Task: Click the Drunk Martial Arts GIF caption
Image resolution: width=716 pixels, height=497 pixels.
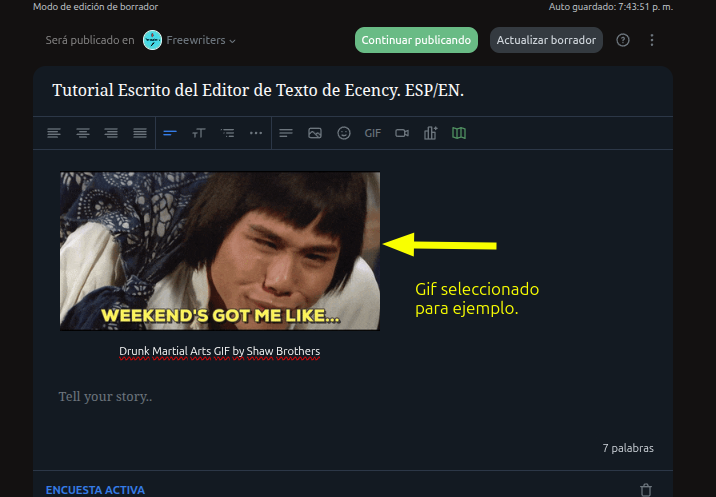Action: [x=220, y=351]
